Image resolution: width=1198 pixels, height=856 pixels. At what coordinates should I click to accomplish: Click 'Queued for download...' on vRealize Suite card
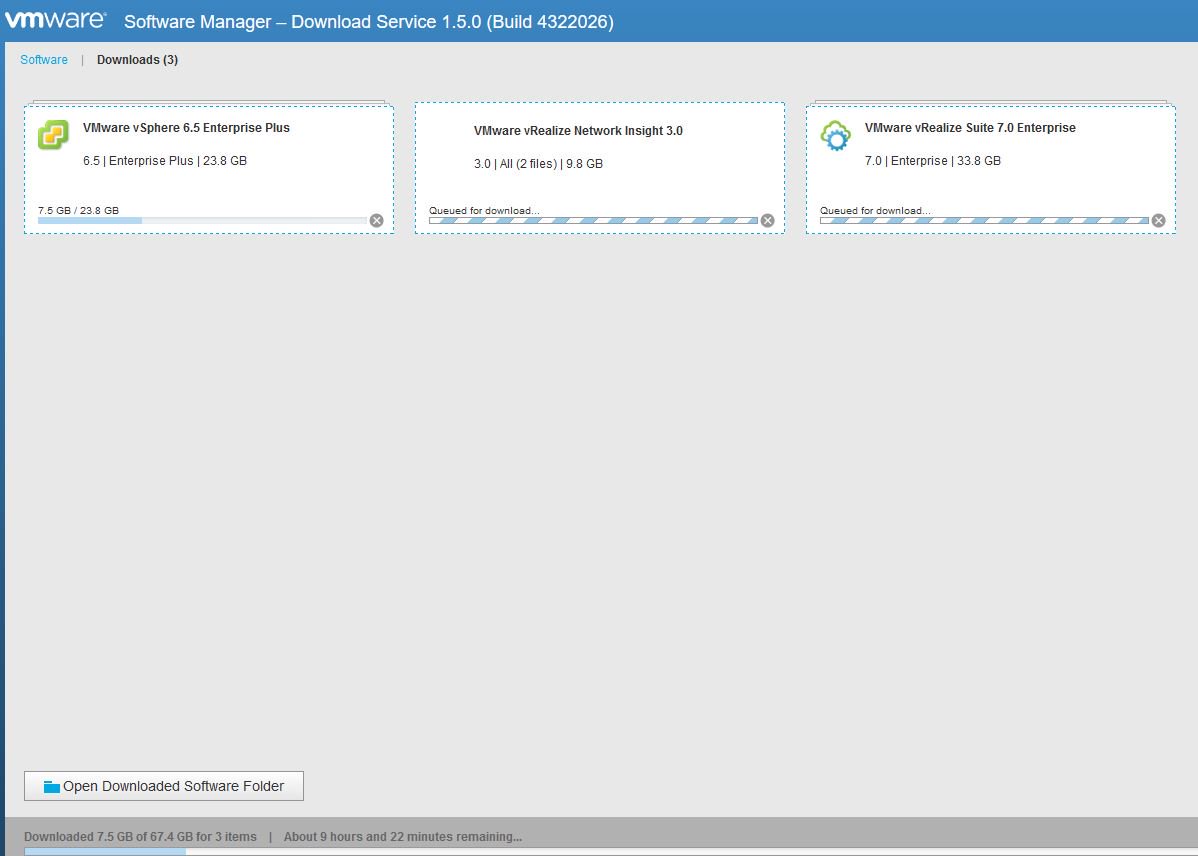(x=876, y=210)
